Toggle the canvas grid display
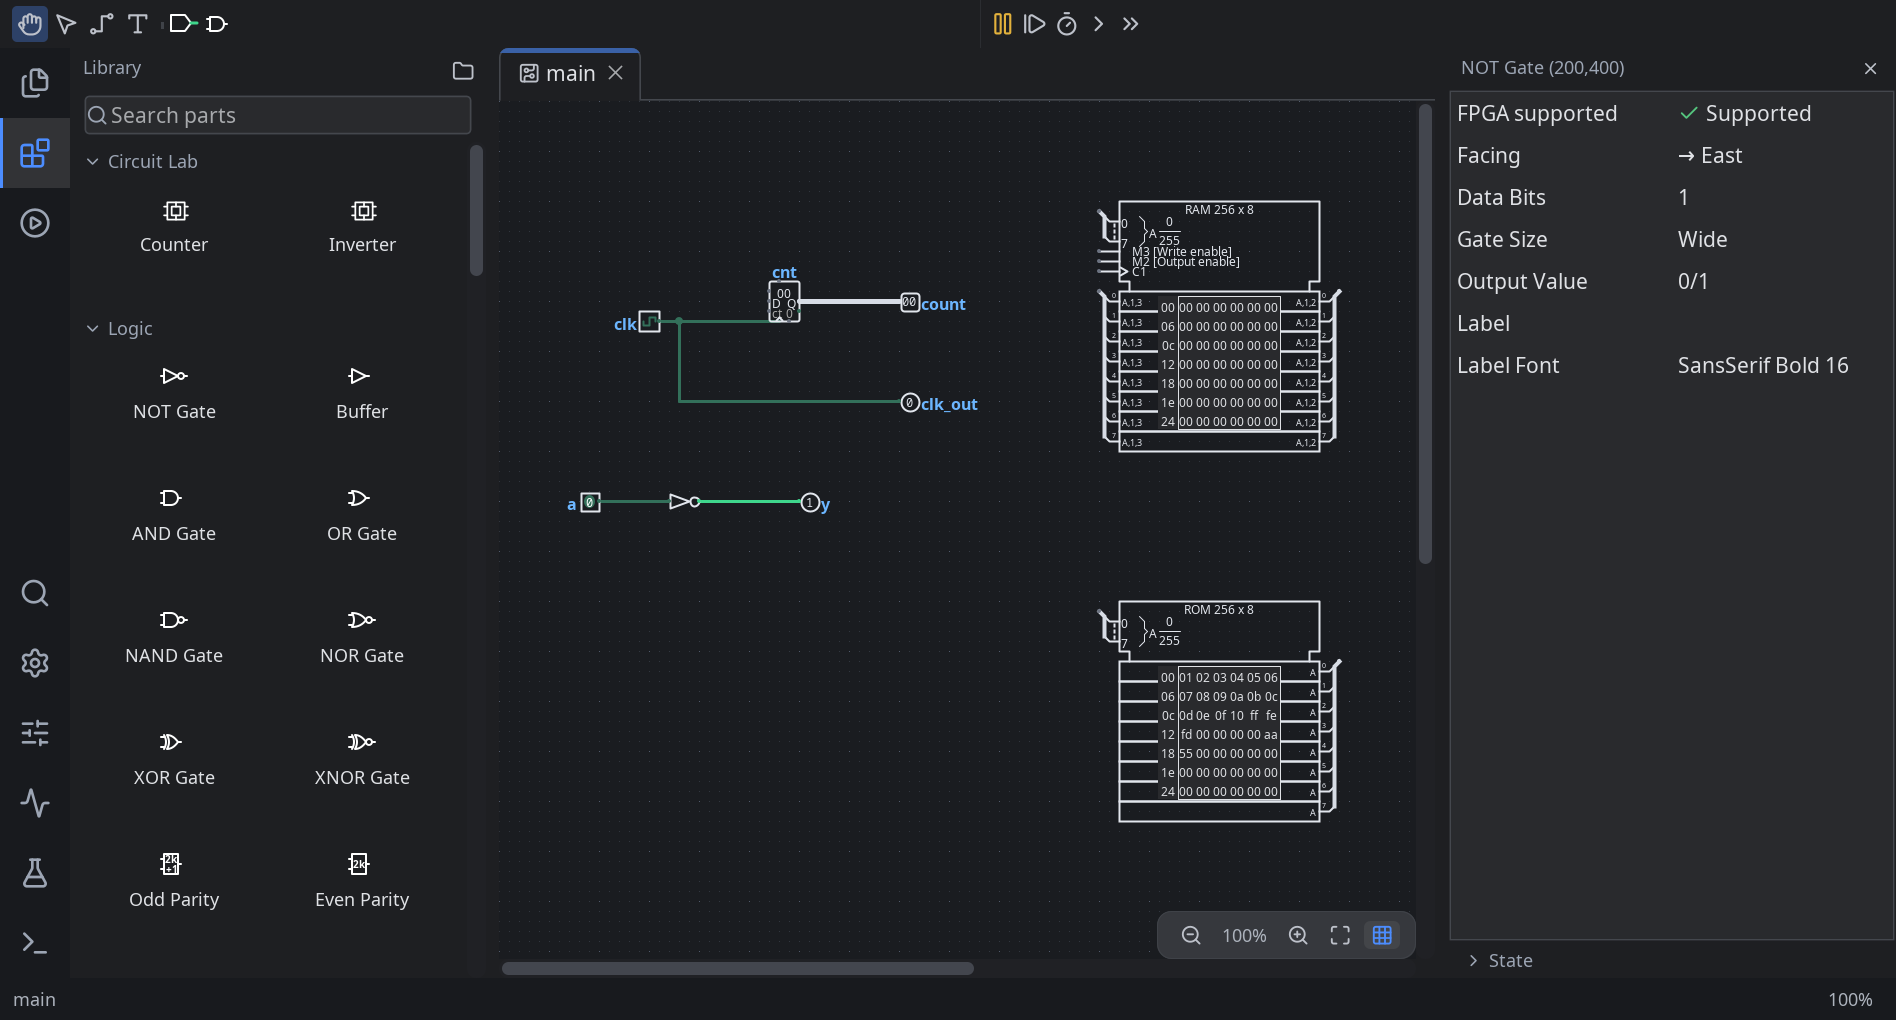Viewport: 1896px width, 1020px height. coord(1382,935)
